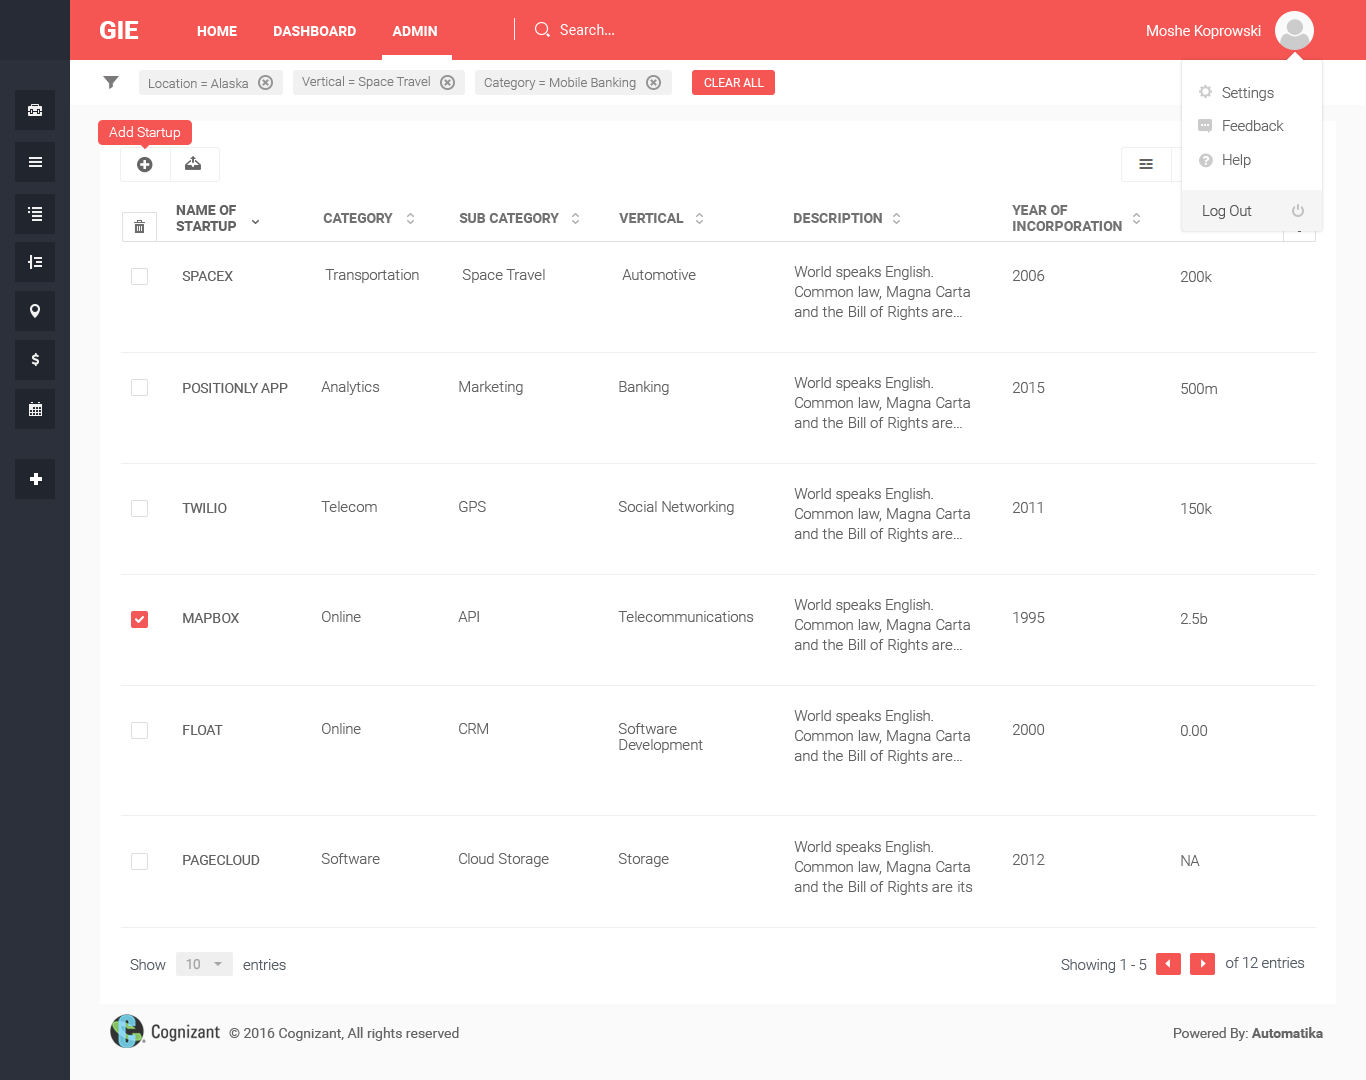The image size is (1366, 1080).
Task: Click the Cloud Storage sub category cell
Action: point(503,859)
